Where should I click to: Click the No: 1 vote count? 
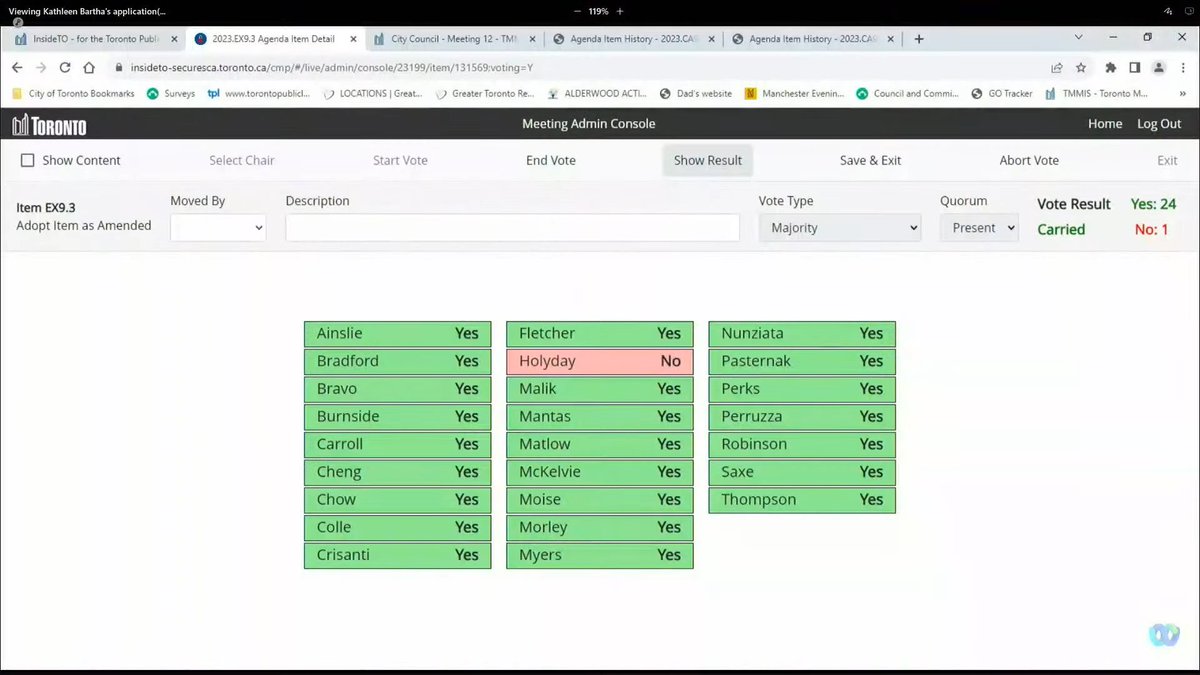tap(1151, 229)
